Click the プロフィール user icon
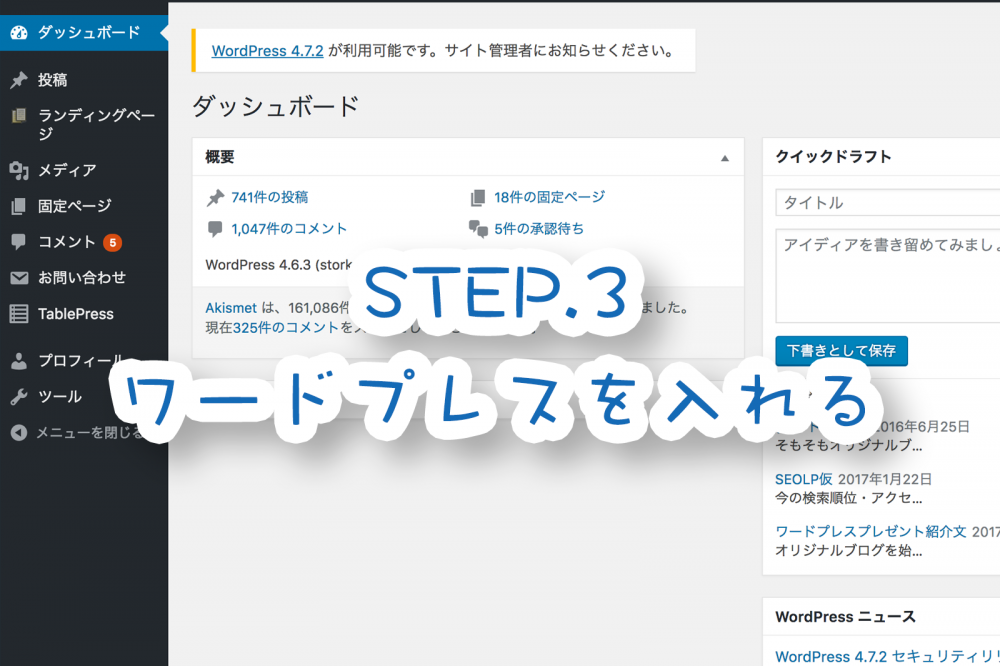 coord(19,361)
